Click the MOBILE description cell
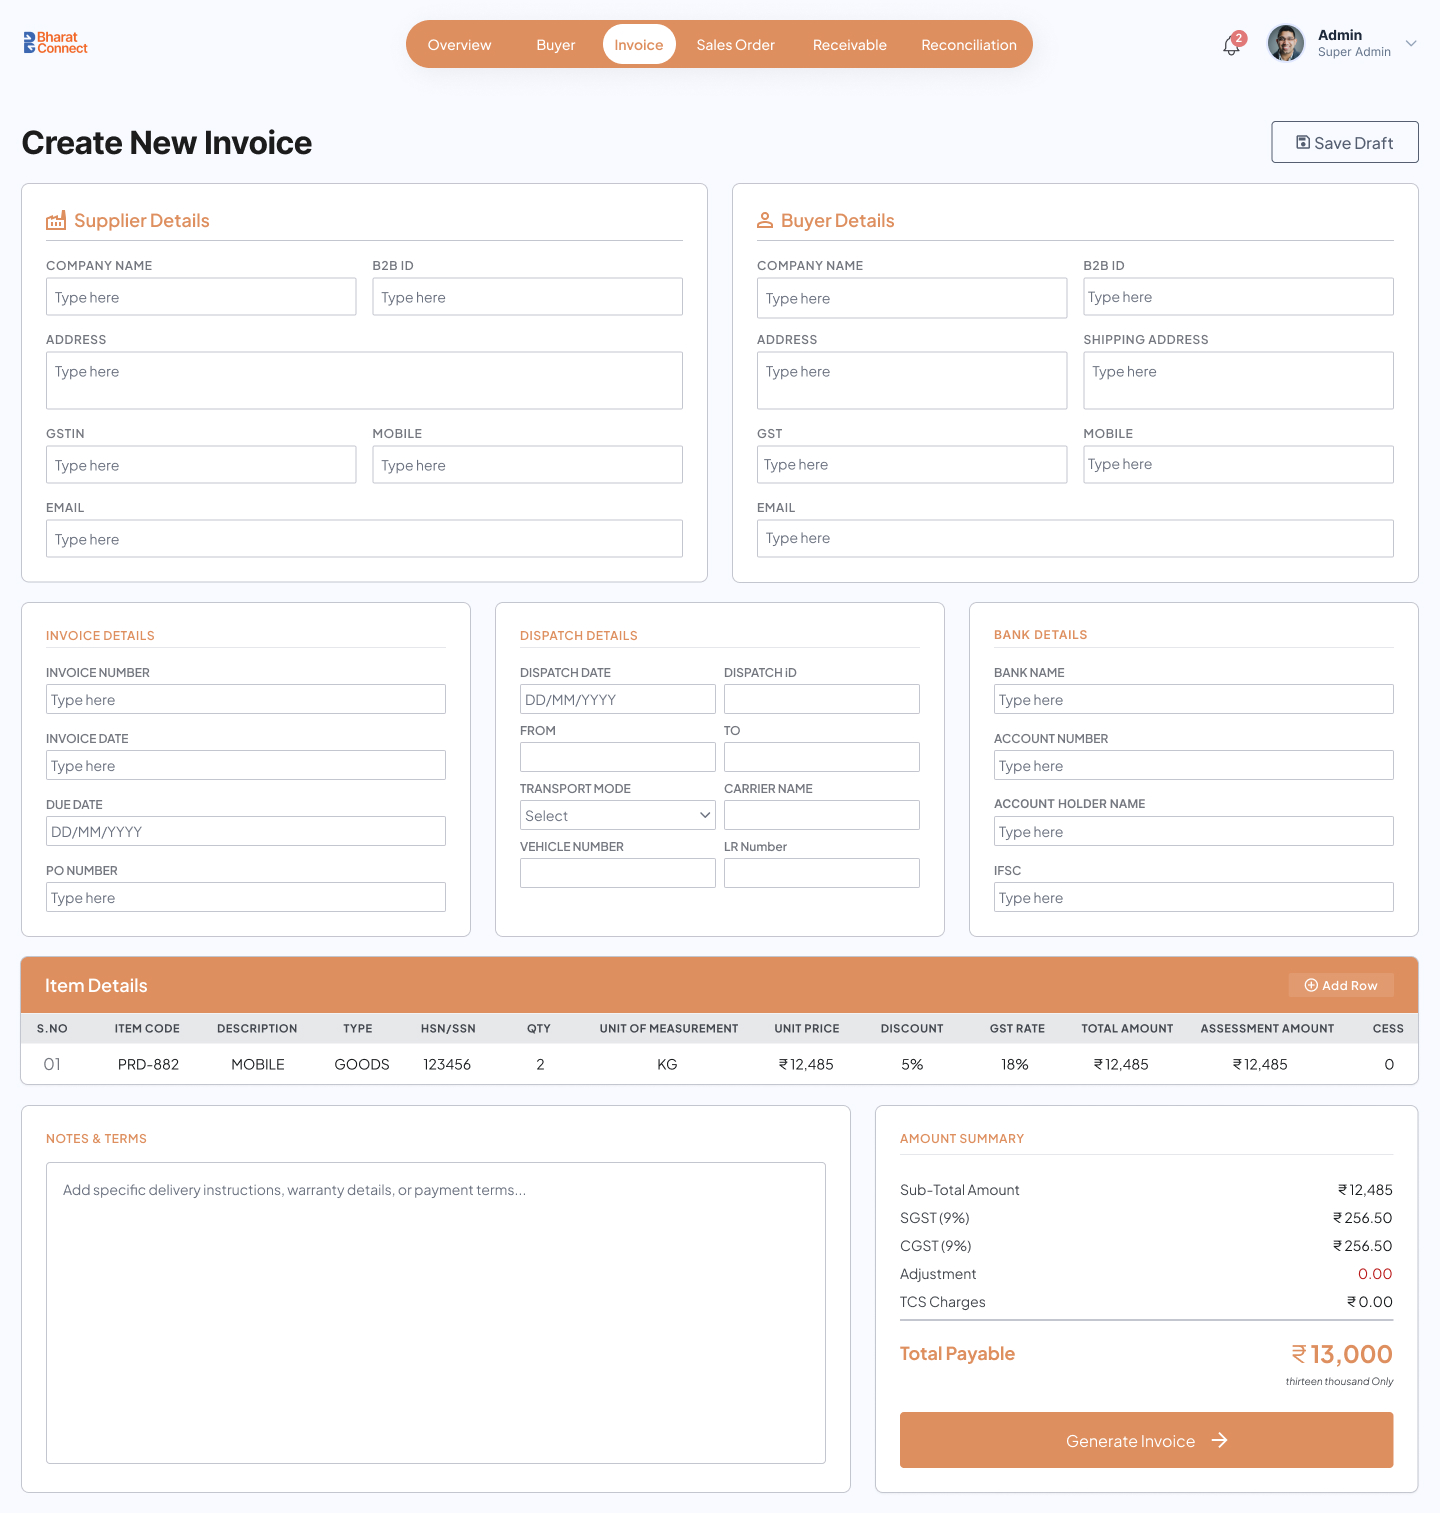Viewport: 1440px width, 1513px height. (x=258, y=1064)
